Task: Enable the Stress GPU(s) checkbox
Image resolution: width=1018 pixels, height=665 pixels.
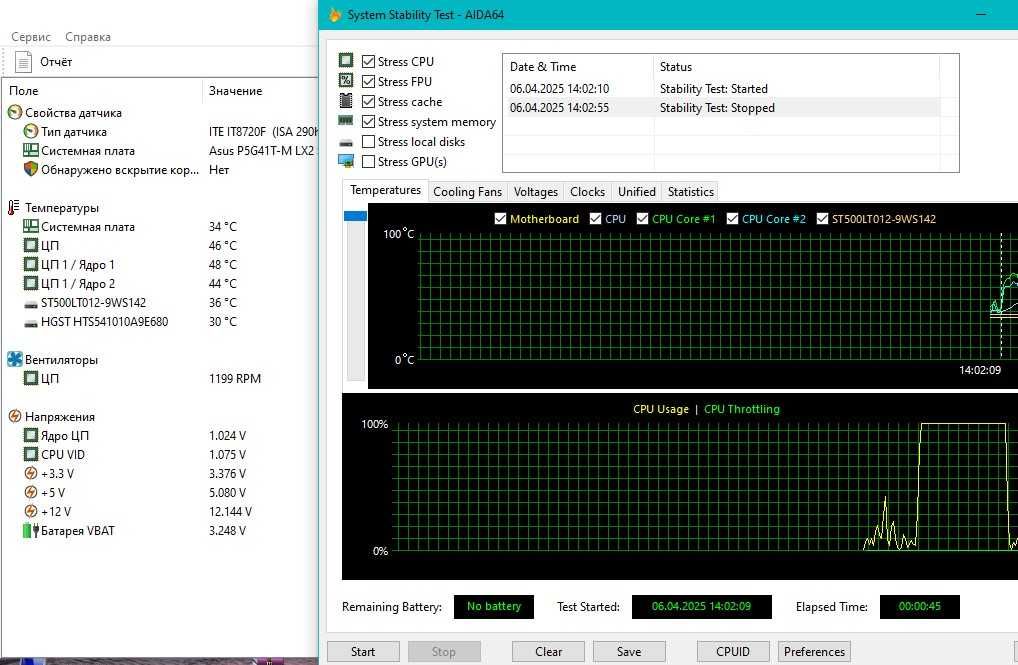Action: [369, 162]
